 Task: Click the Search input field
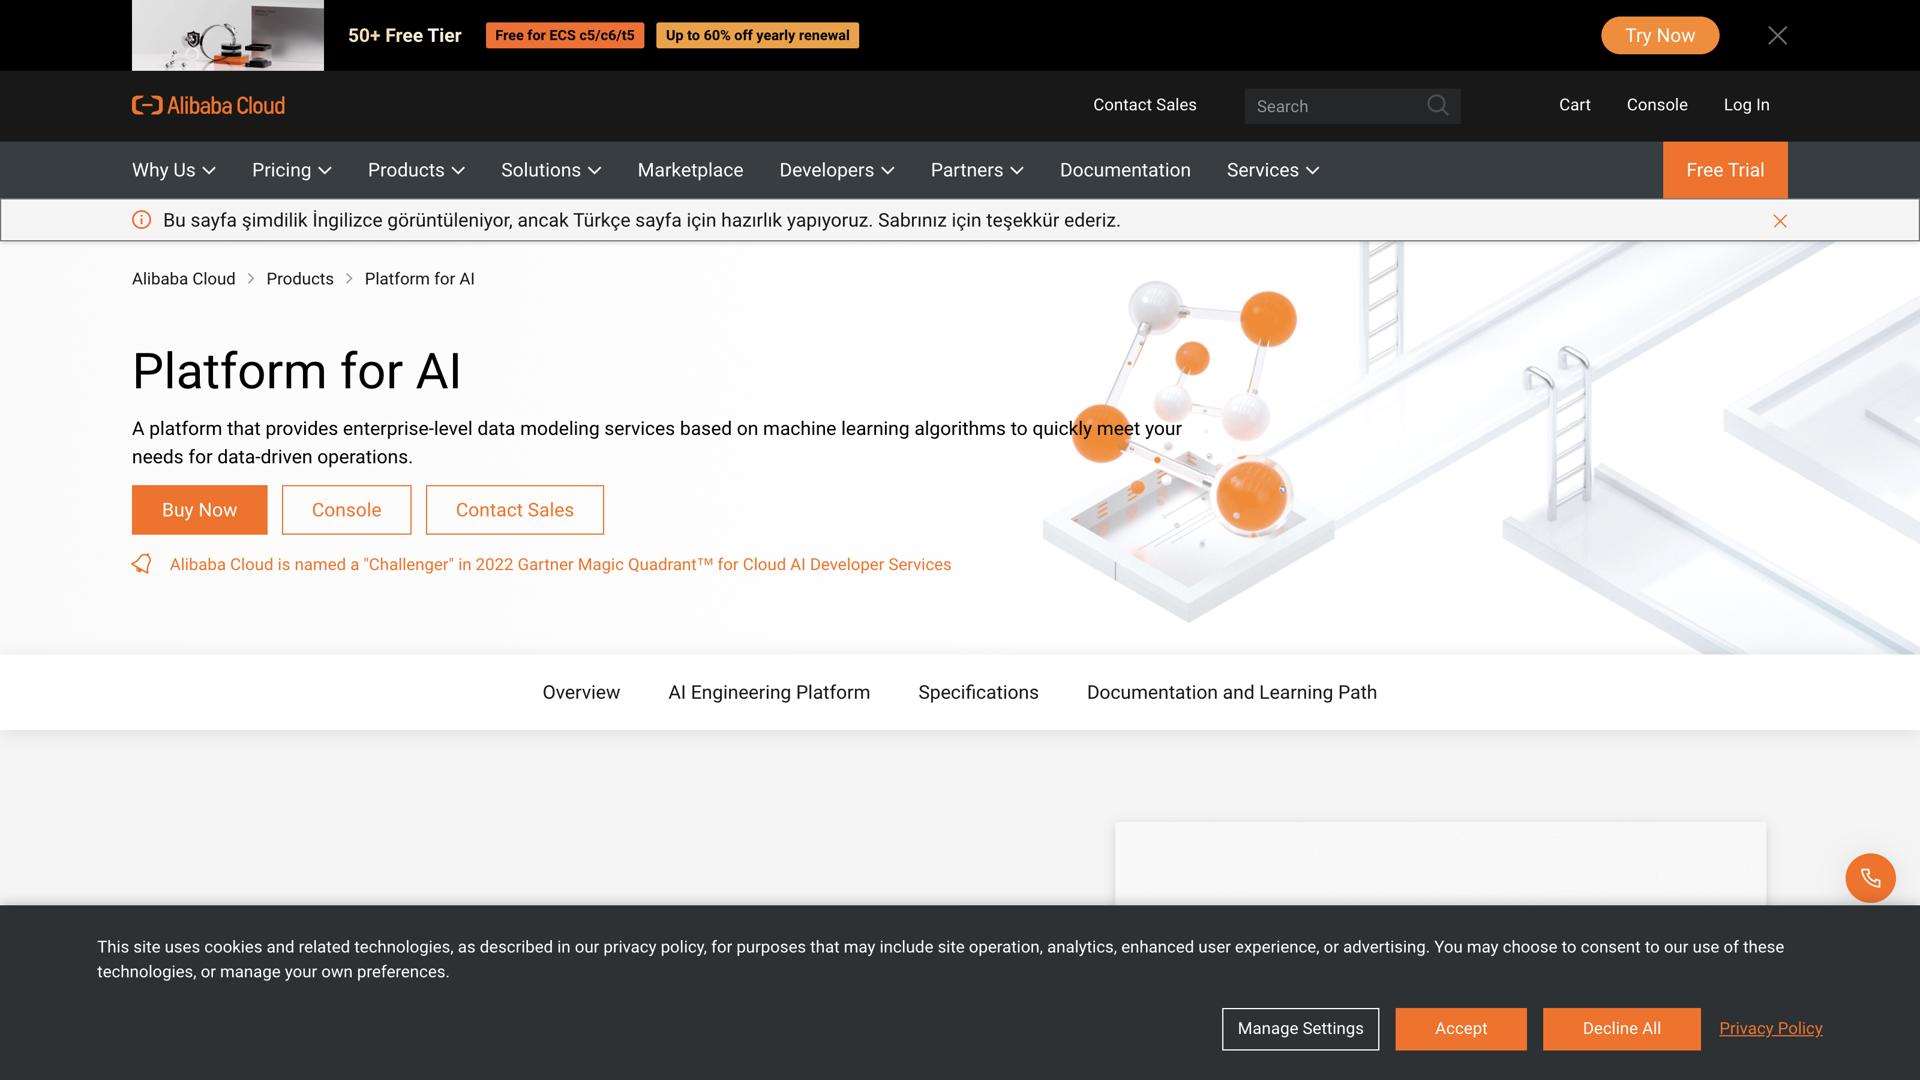click(1330, 105)
